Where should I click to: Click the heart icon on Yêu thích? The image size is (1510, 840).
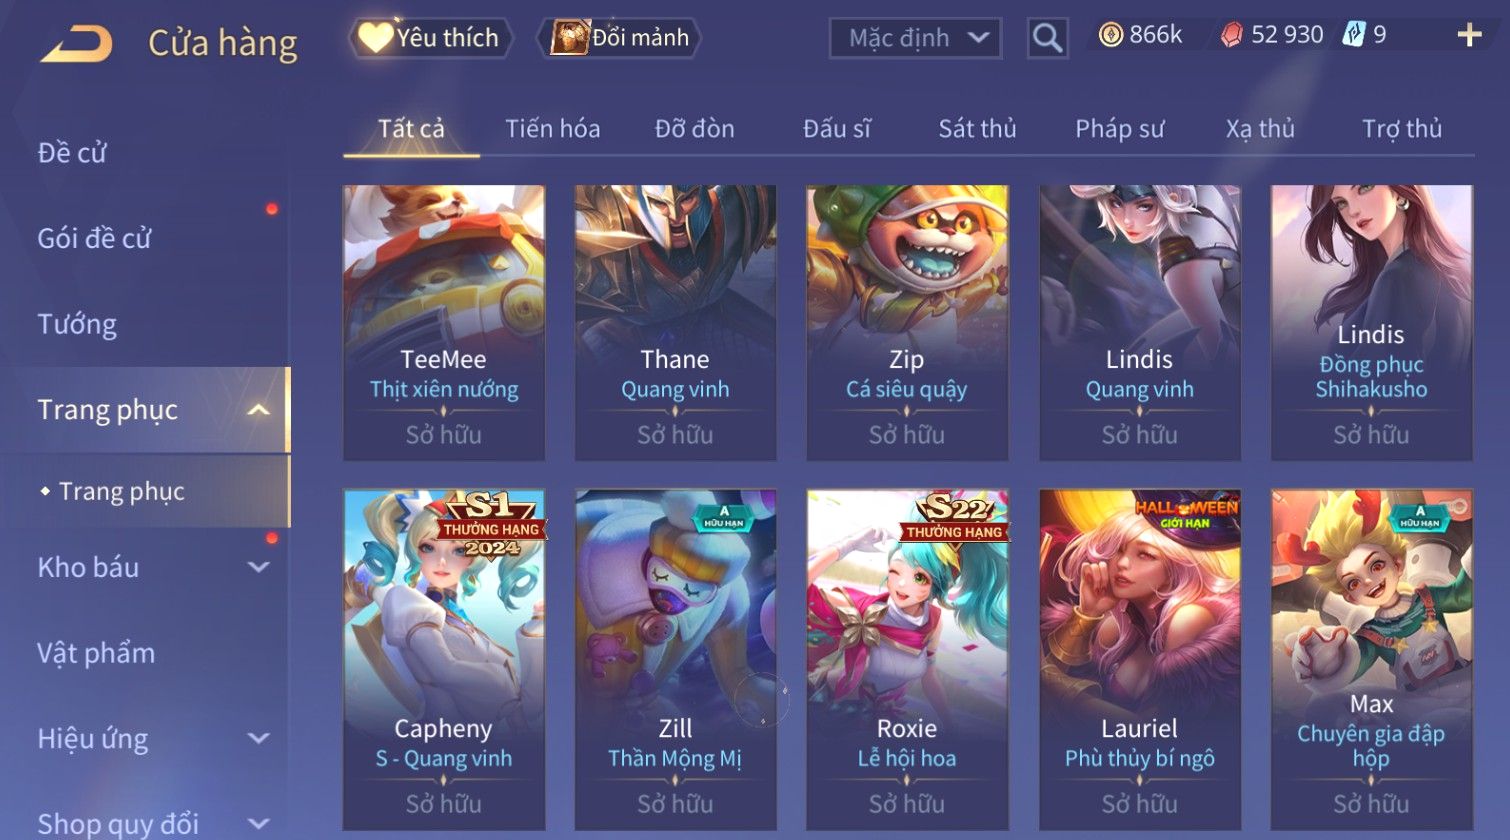(376, 37)
